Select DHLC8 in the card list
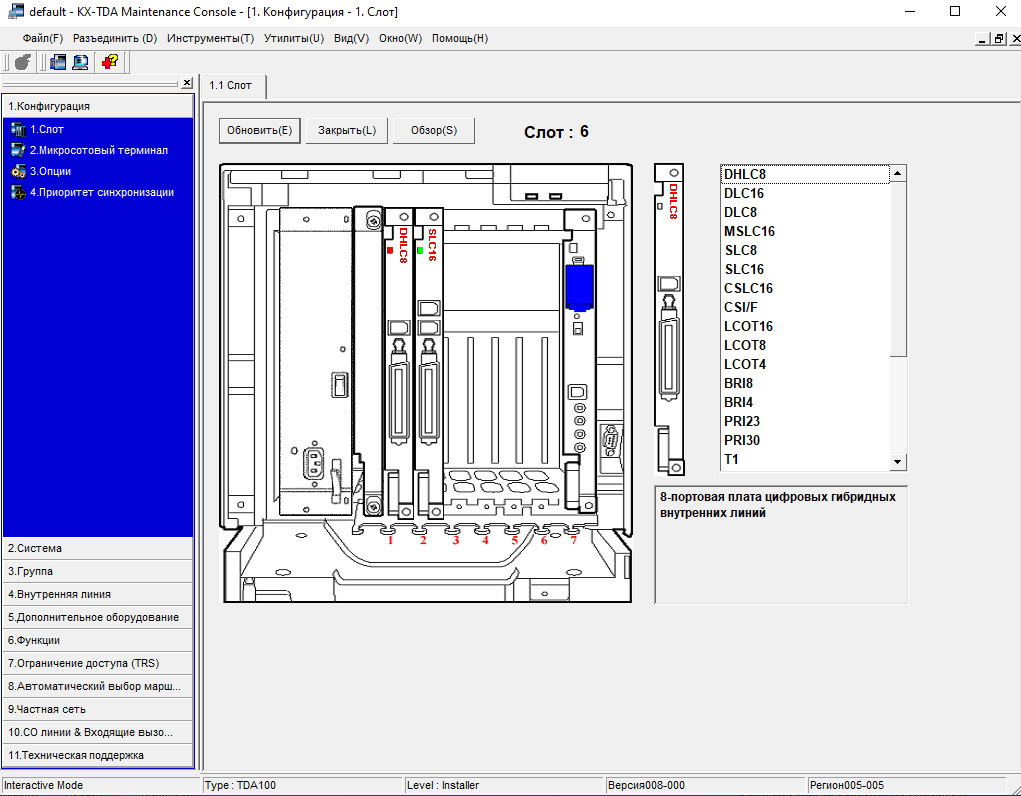The width and height of the screenshot is (1021, 796). 805,175
